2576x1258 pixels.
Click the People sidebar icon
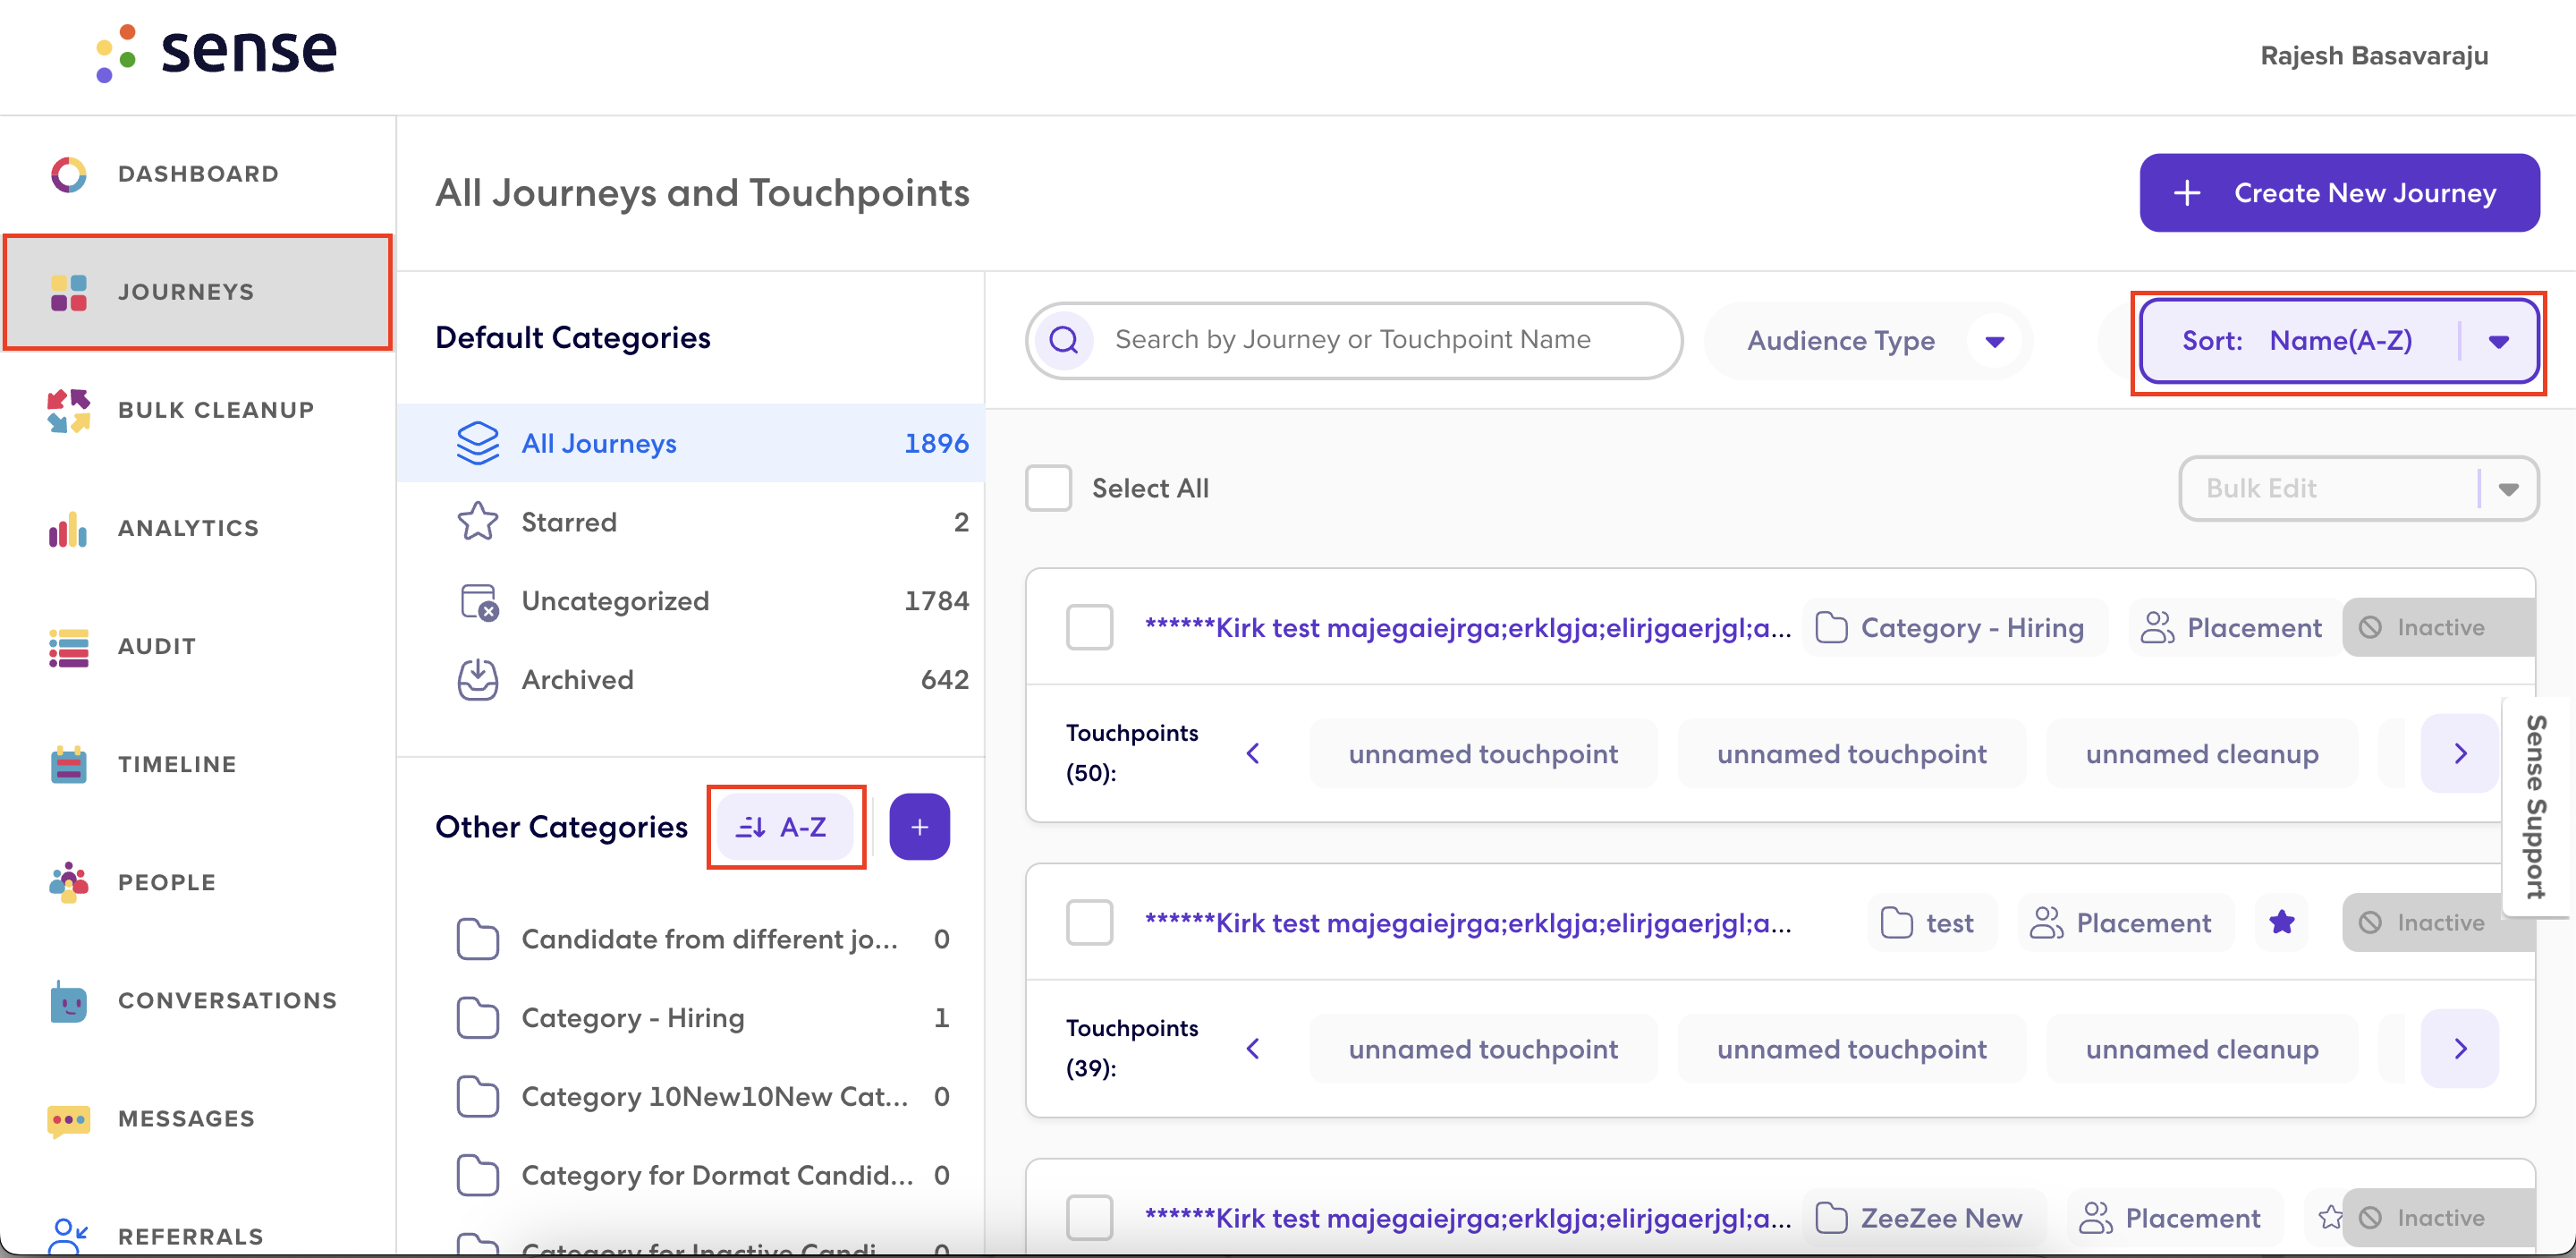point(68,883)
